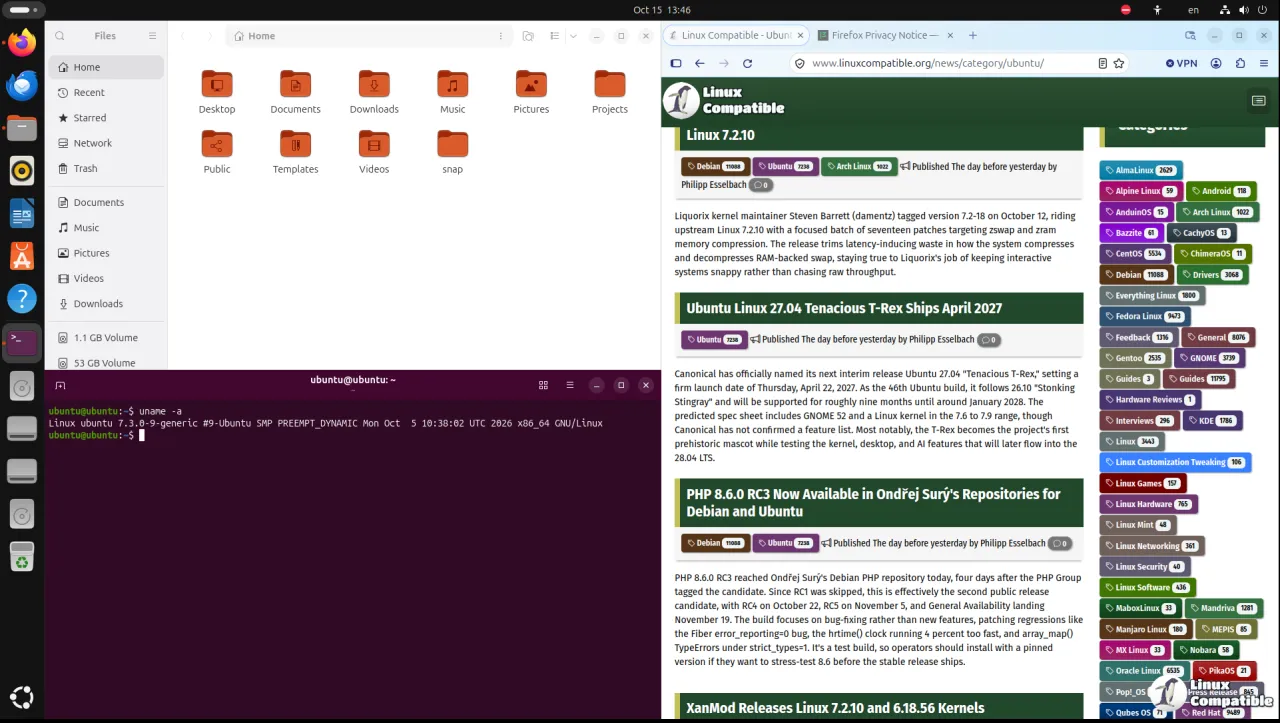Select Trash in the Files sidebar
Viewport: 1280px width, 723px height.
point(106,168)
